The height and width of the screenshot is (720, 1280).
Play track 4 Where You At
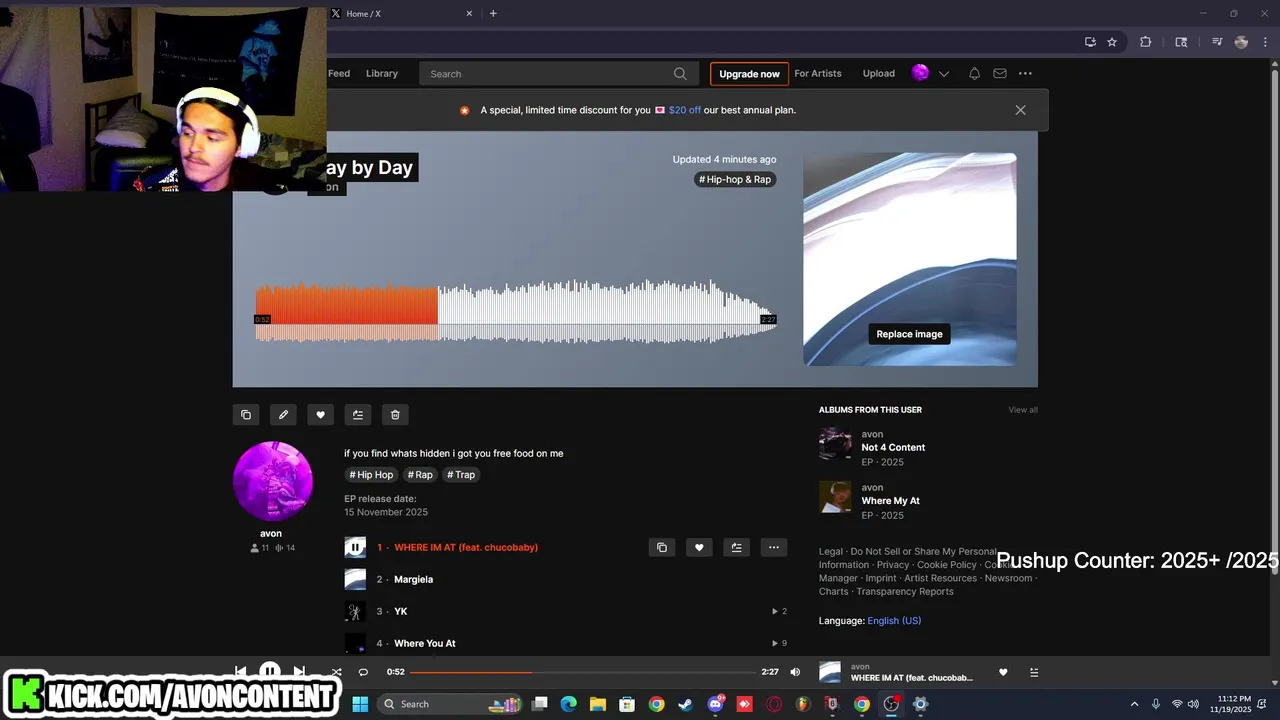pyautogui.click(x=355, y=643)
